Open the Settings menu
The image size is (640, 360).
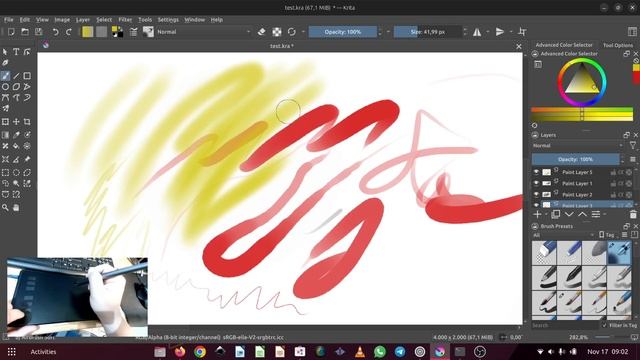coord(168,20)
